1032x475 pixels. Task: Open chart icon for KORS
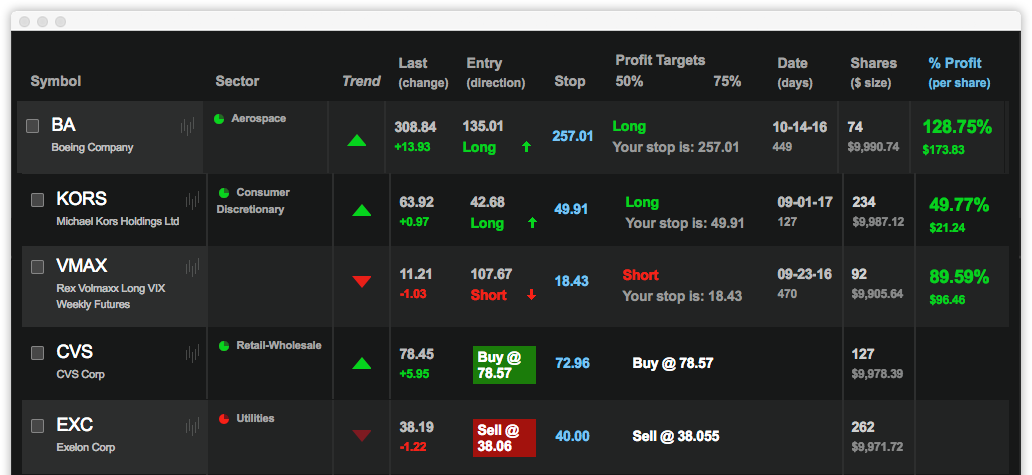tap(193, 200)
